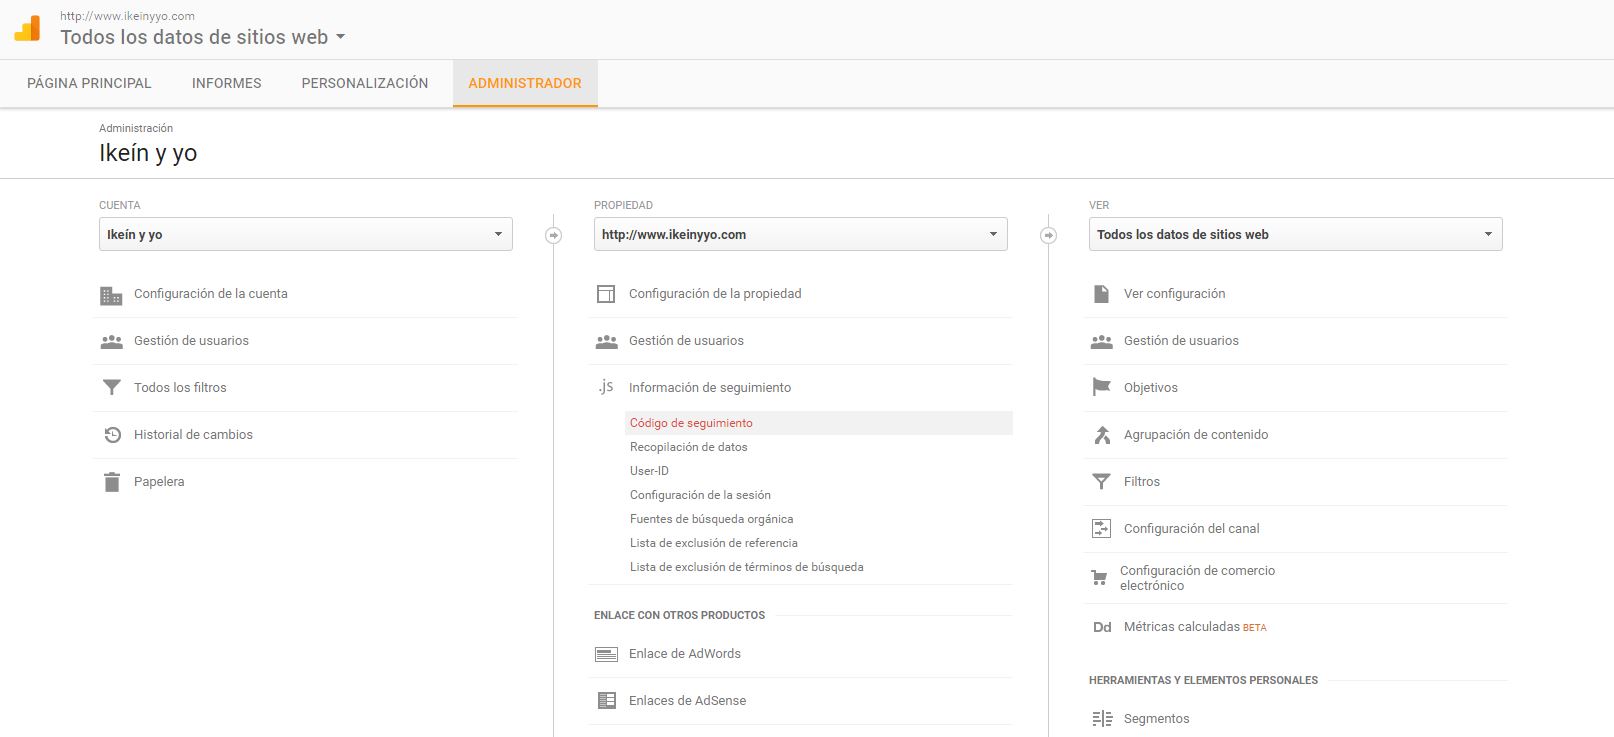Click the funnel icon beside Todos los filtros
This screenshot has height=737, width=1614.
point(112,388)
